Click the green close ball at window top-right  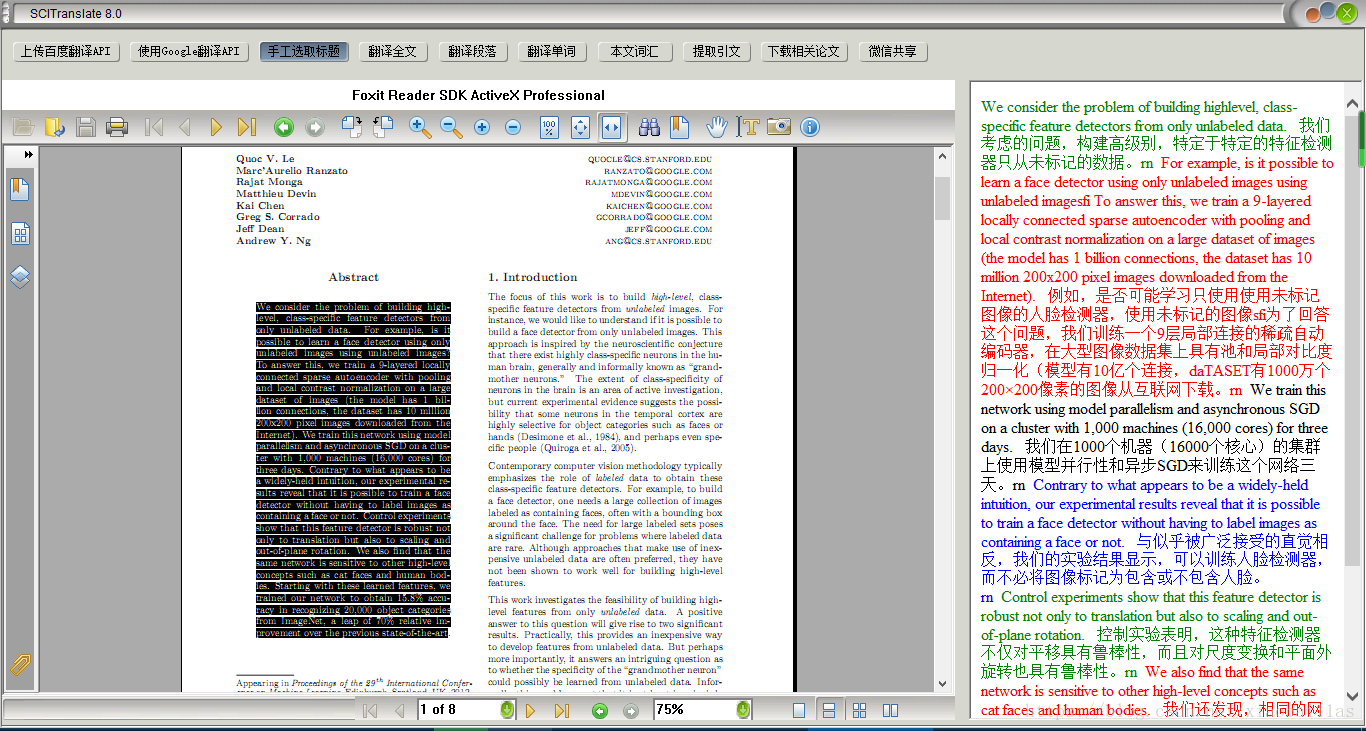[x=1347, y=13]
